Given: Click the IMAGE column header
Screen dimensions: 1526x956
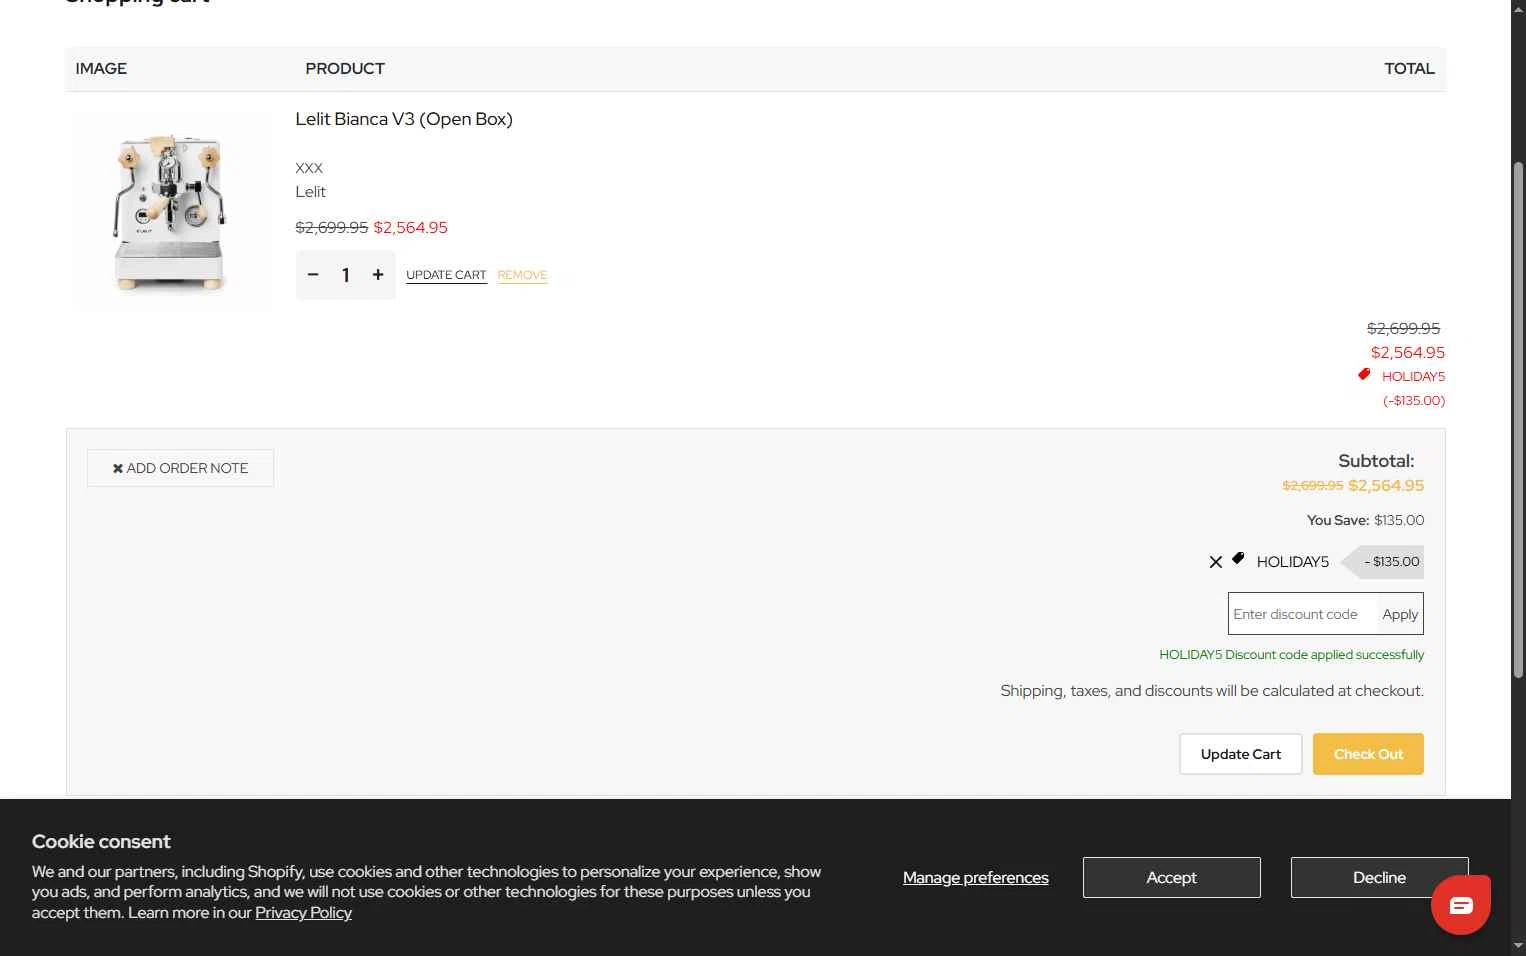Looking at the screenshot, I should click(101, 69).
